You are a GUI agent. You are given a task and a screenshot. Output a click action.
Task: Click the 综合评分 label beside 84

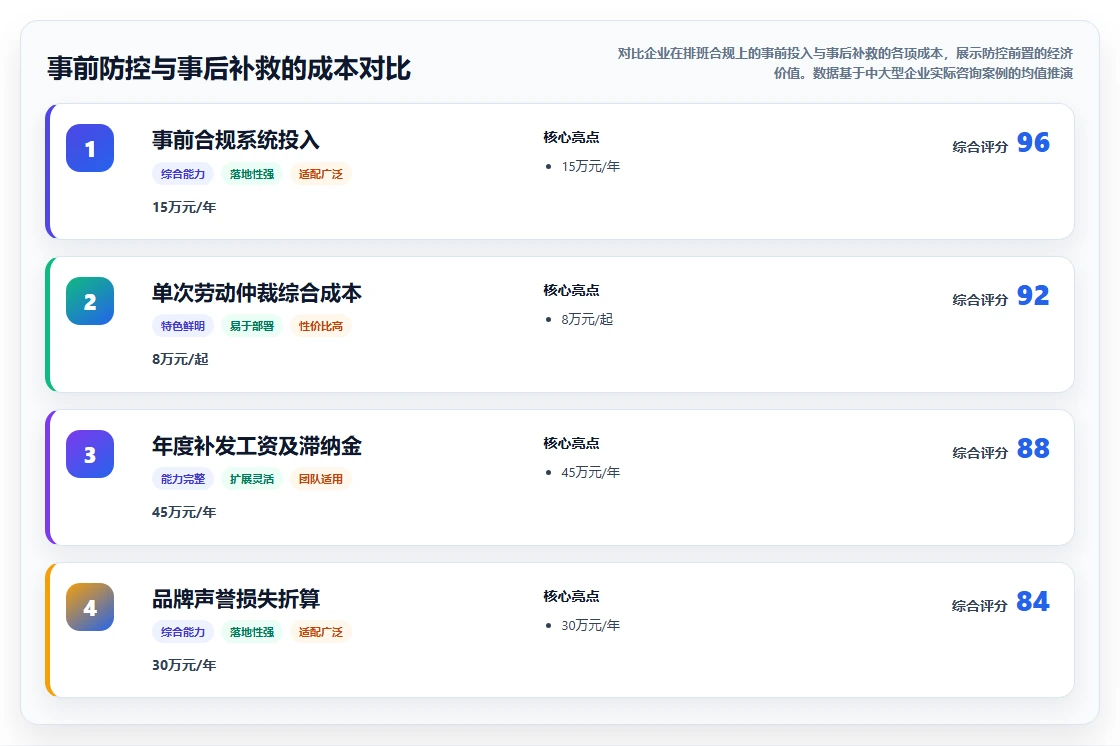click(980, 606)
